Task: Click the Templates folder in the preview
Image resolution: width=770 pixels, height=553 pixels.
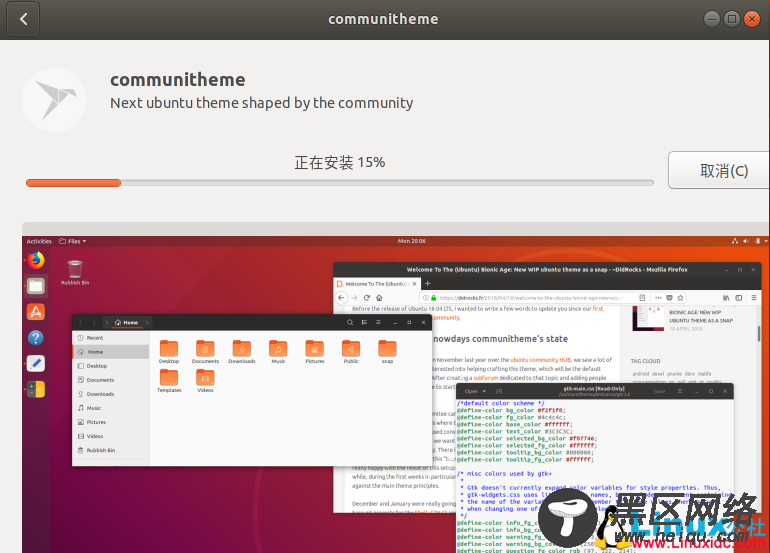Action: coord(169,381)
